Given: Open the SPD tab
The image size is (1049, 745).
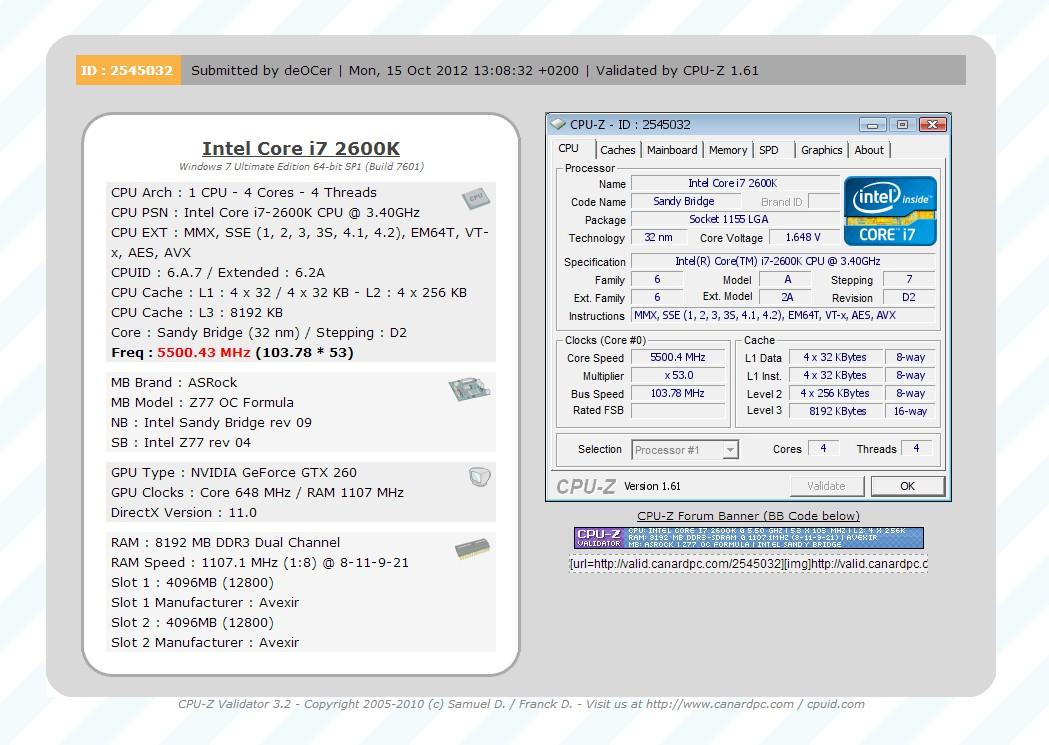Looking at the screenshot, I should coord(769,150).
